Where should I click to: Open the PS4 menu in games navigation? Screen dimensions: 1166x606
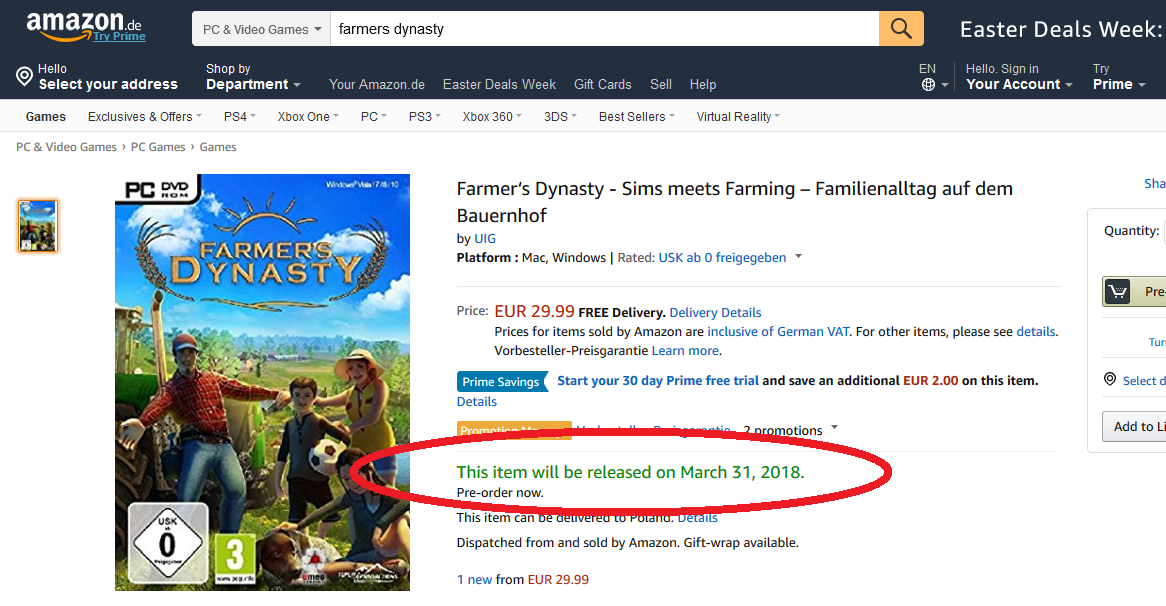239,117
